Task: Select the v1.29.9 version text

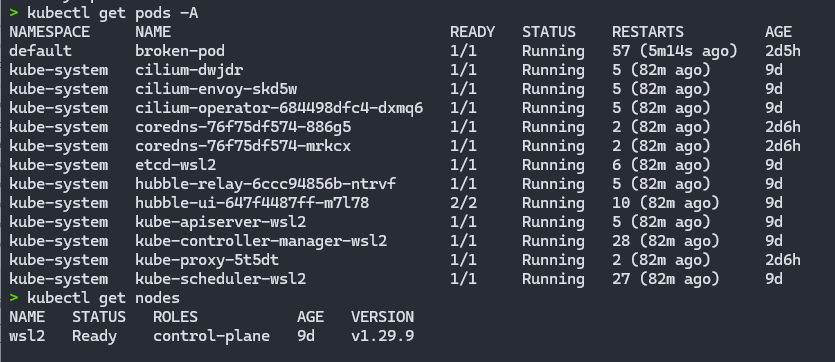Action: 382,336
